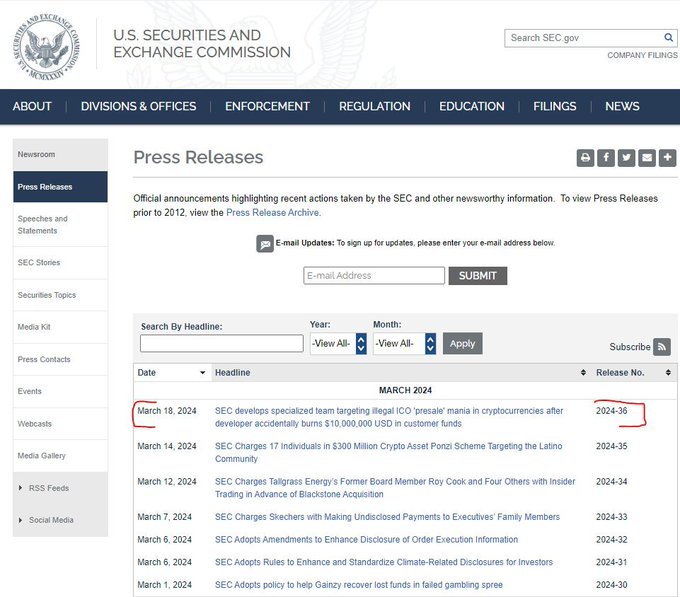The width and height of the screenshot is (680, 597).
Task: Open Media Gallery sidebar link
Action: (60, 456)
